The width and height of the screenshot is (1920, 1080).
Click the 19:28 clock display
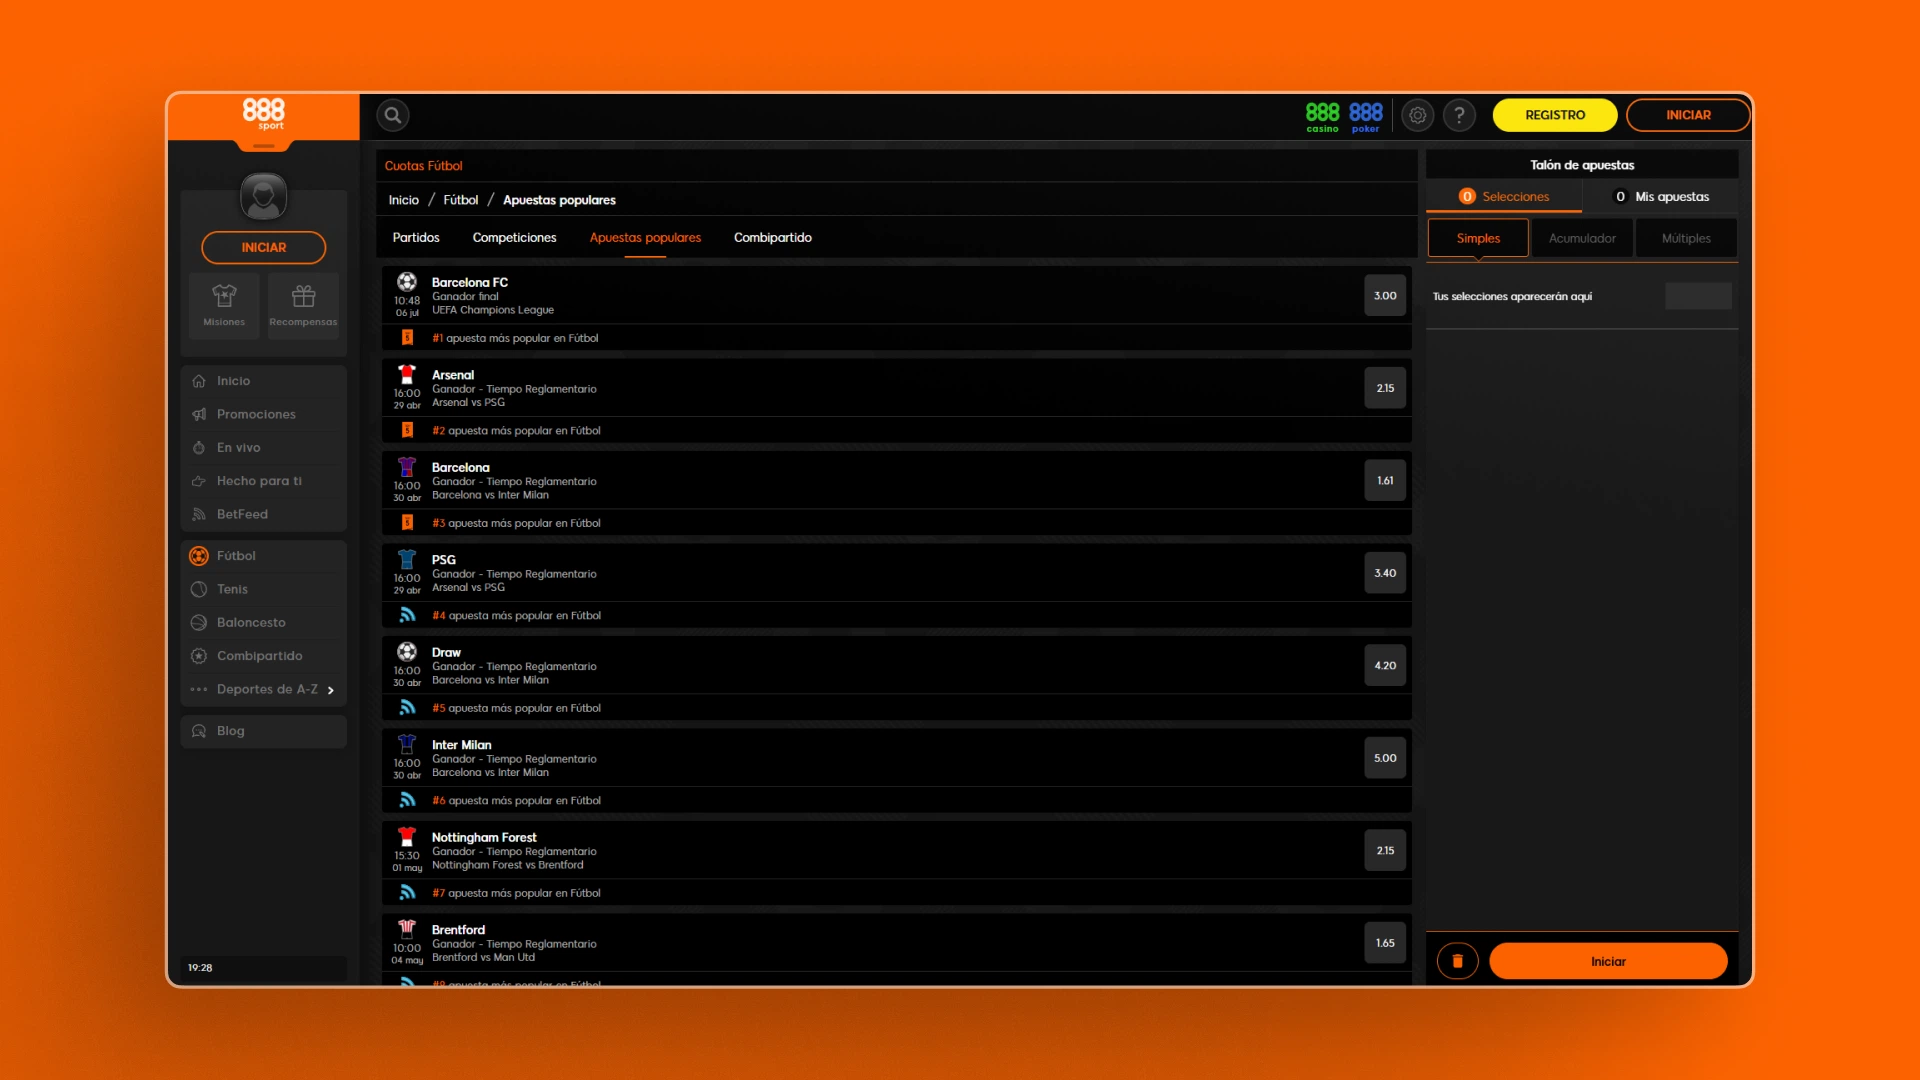tap(200, 968)
